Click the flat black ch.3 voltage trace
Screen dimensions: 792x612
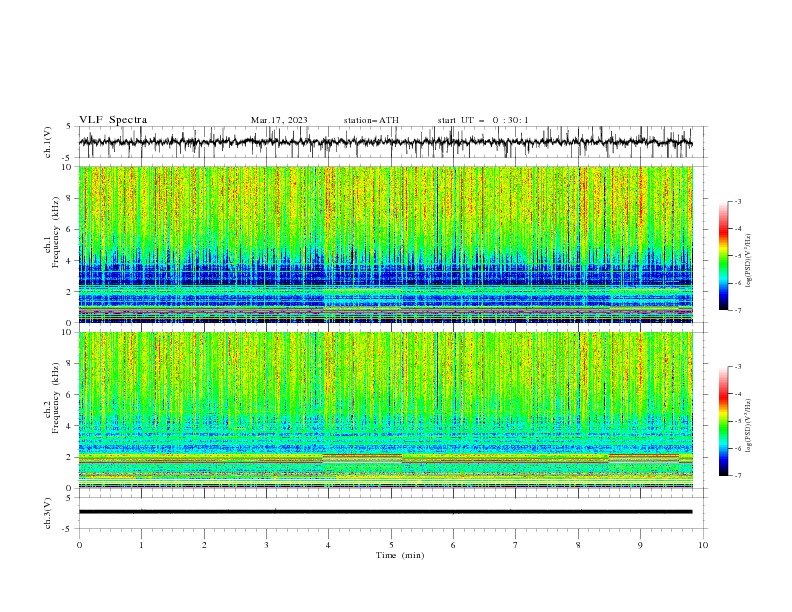click(x=385, y=512)
